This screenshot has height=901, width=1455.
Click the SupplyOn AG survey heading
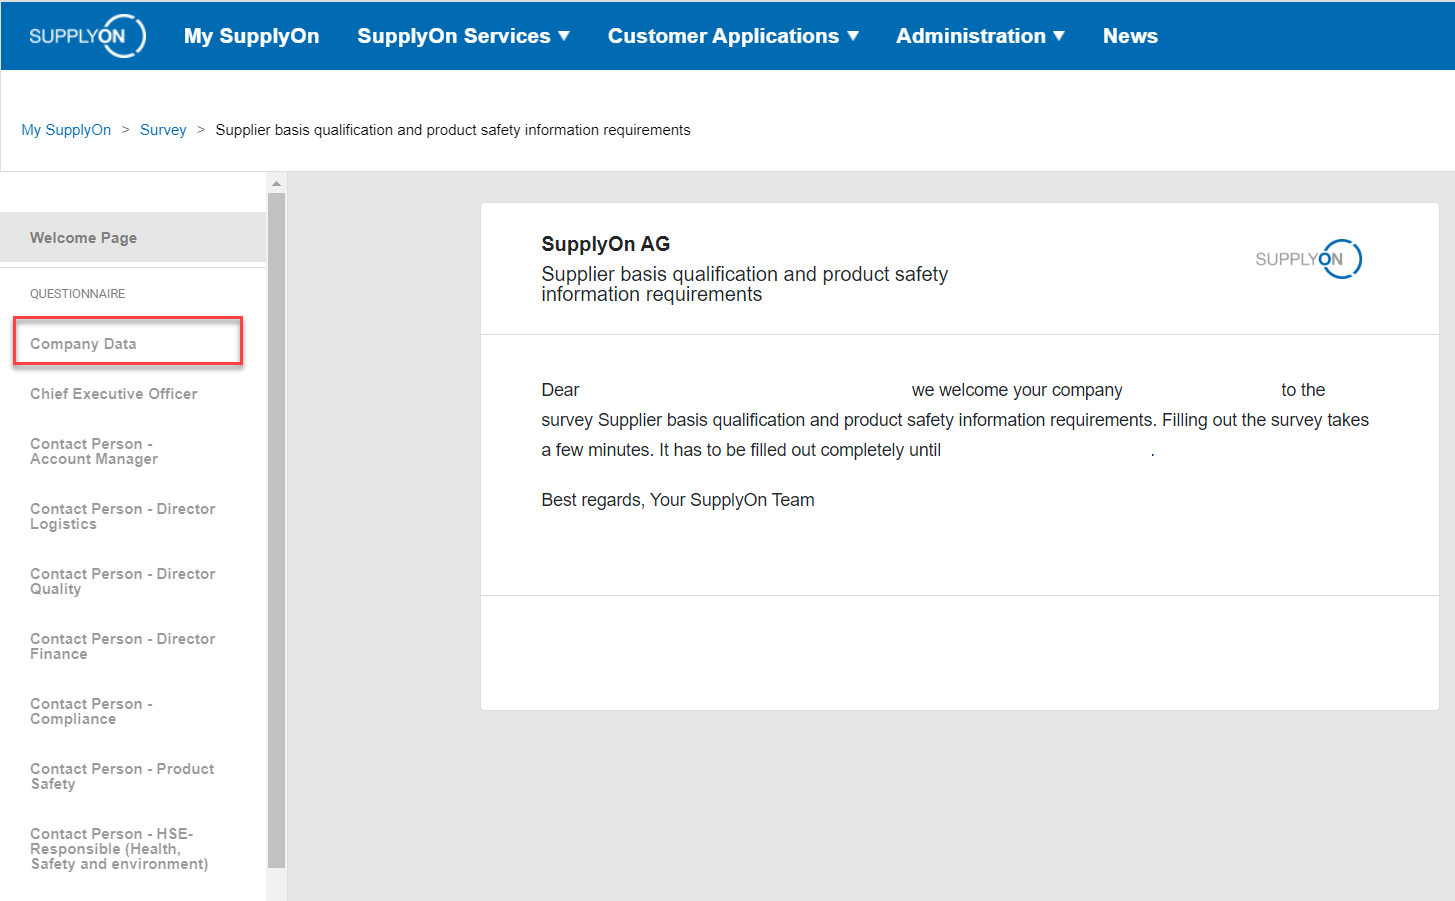pos(606,244)
